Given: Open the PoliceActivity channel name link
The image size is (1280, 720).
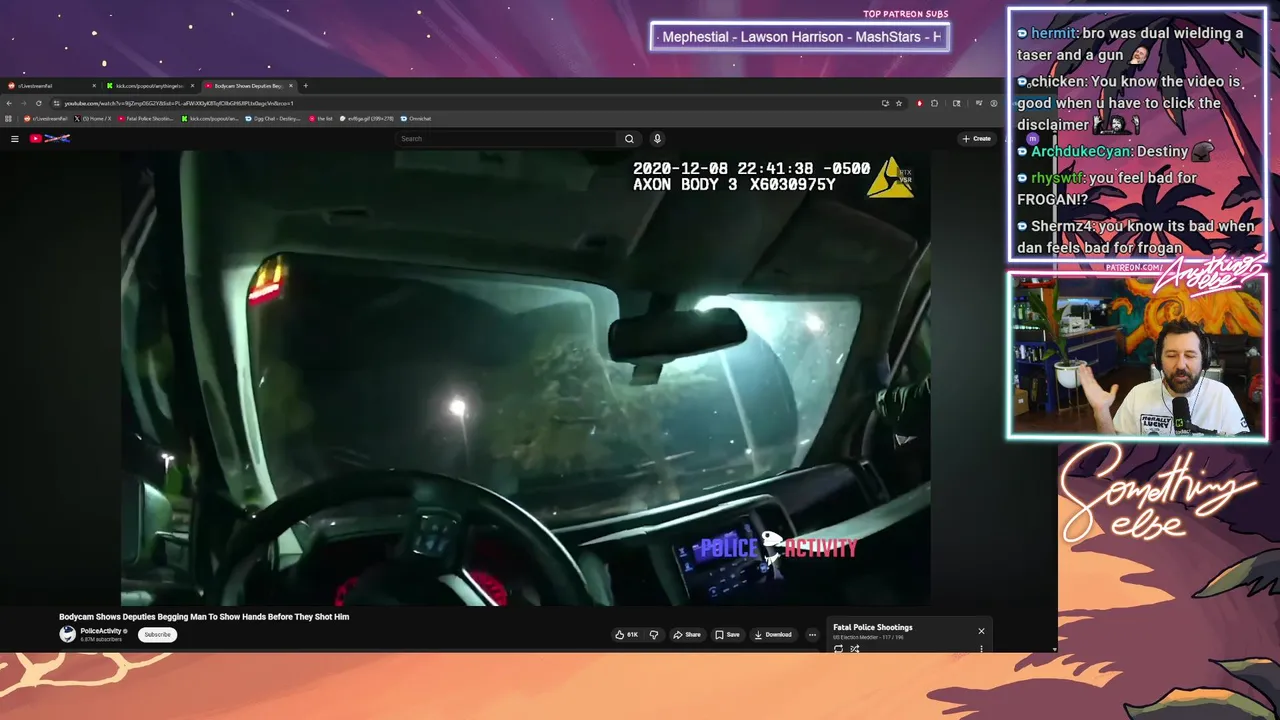Looking at the screenshot, I should click(x=102, y=631).
